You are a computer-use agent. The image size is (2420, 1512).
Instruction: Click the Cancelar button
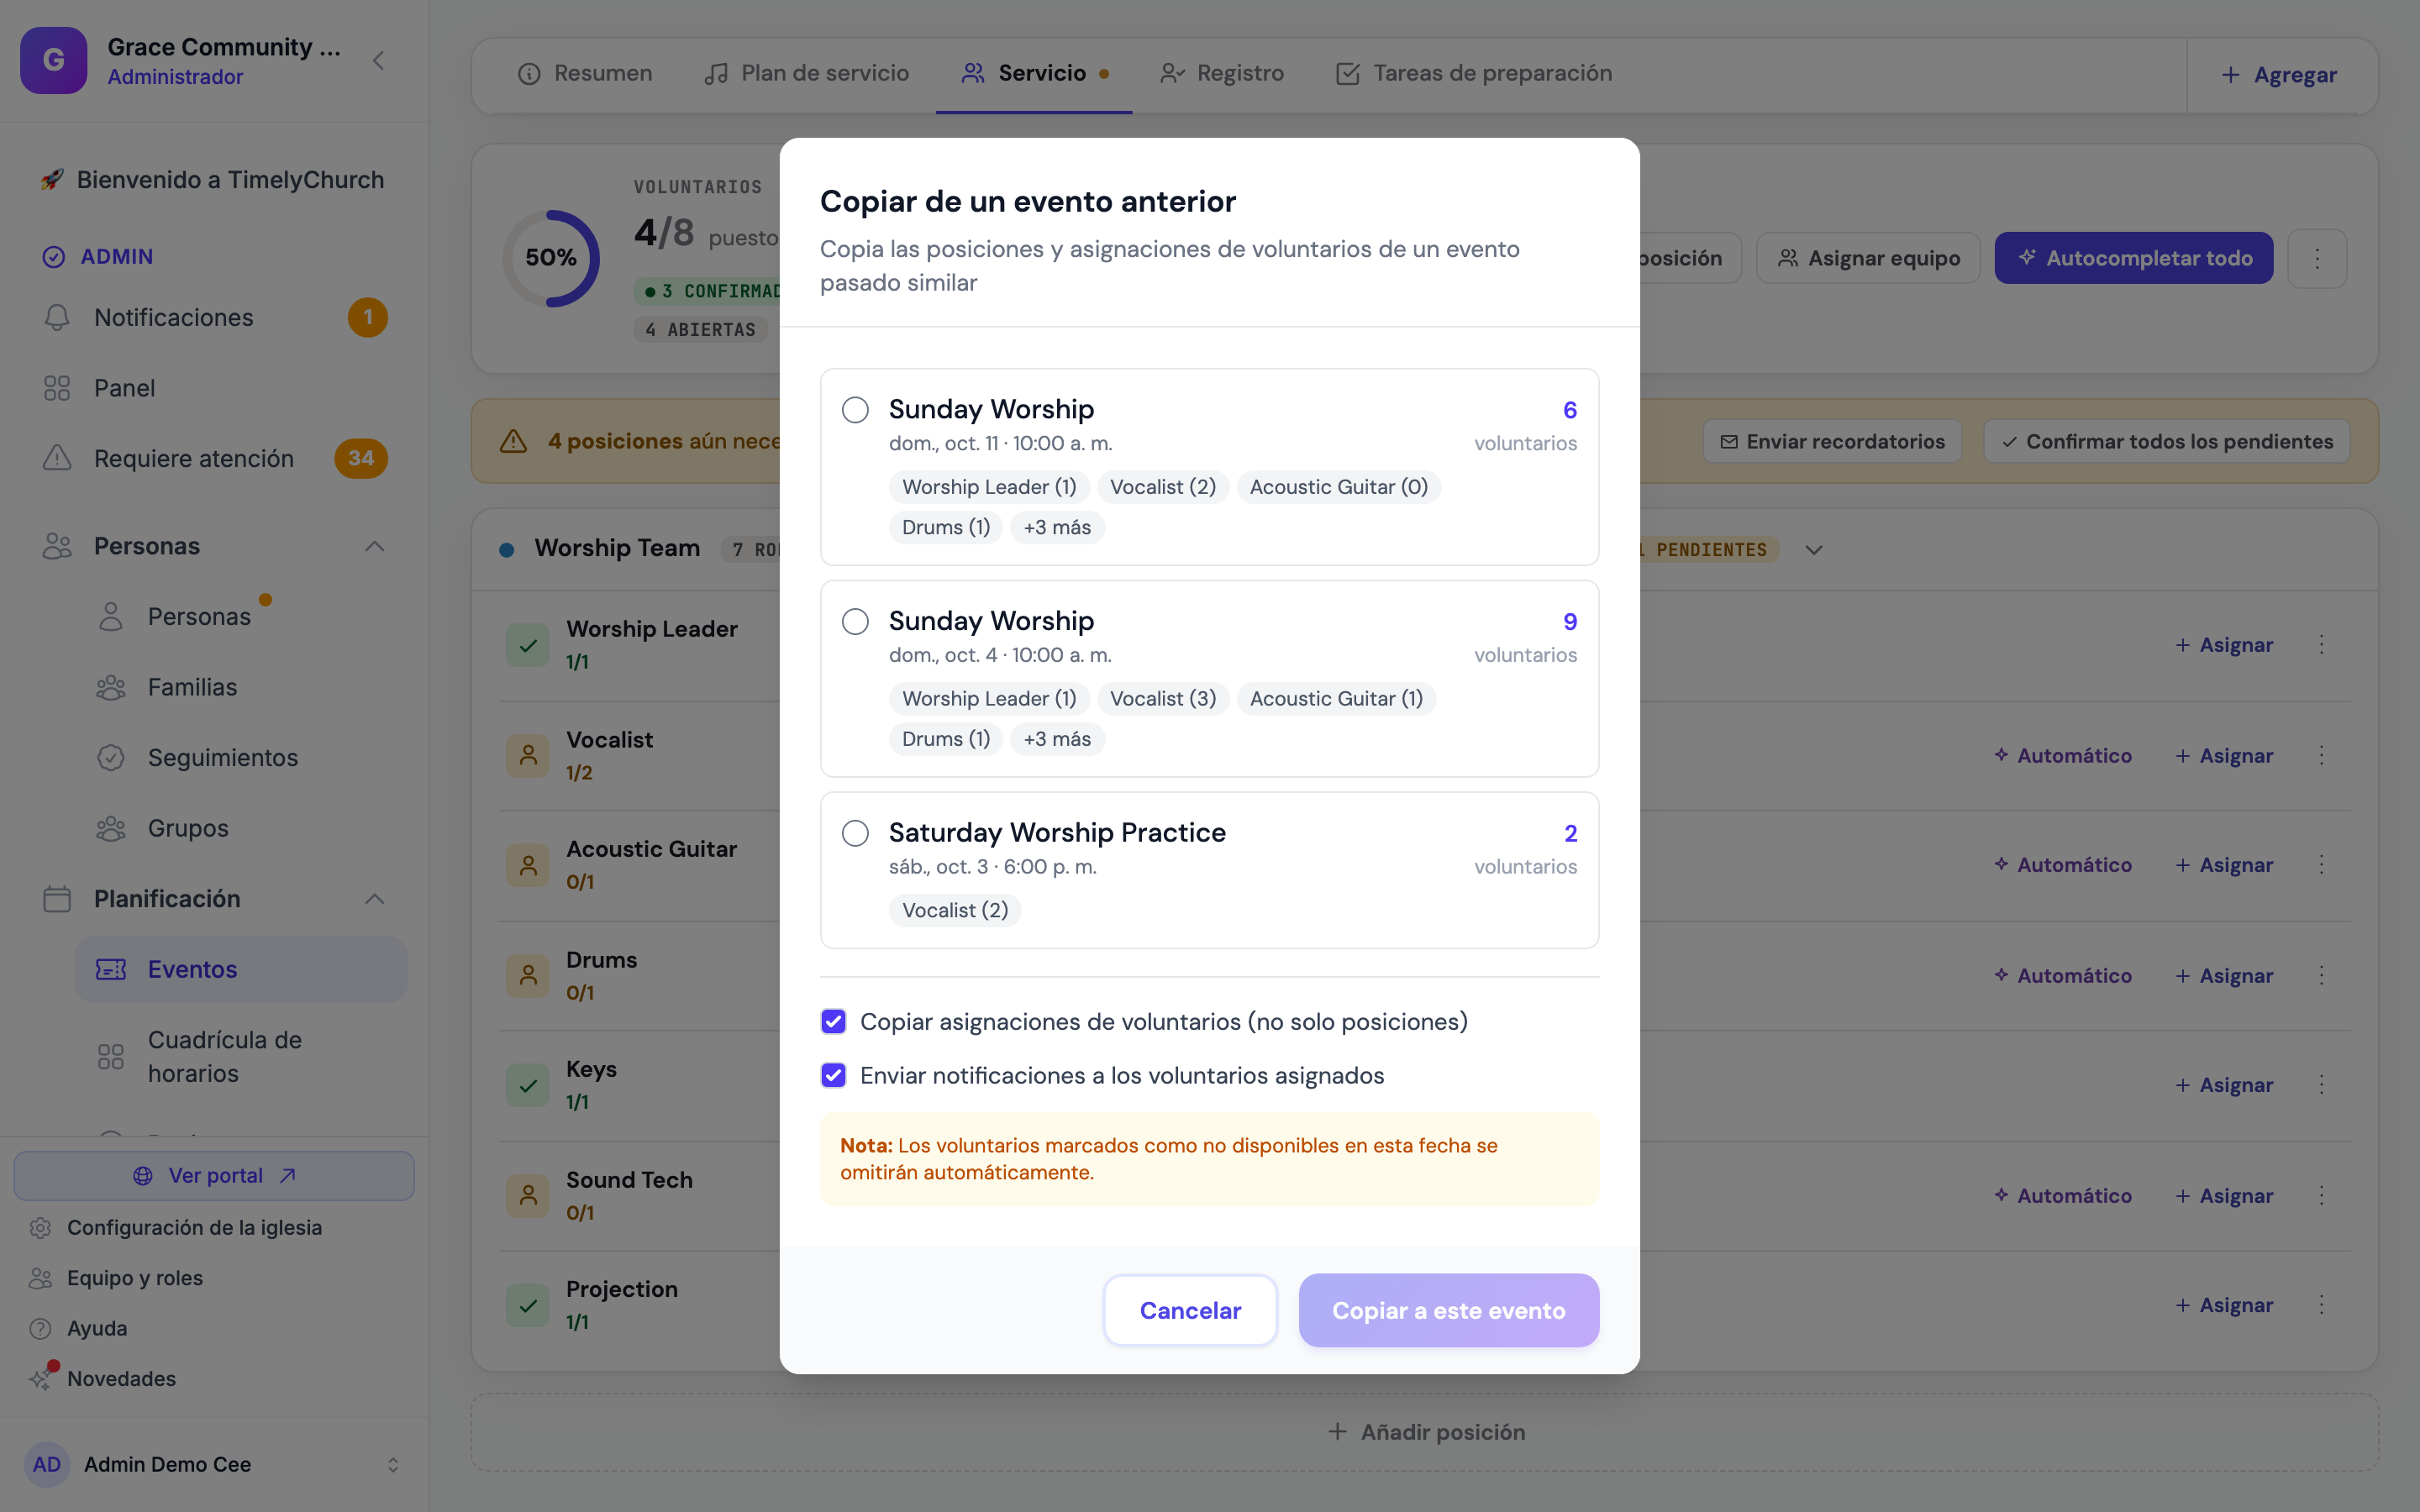1190,1310
